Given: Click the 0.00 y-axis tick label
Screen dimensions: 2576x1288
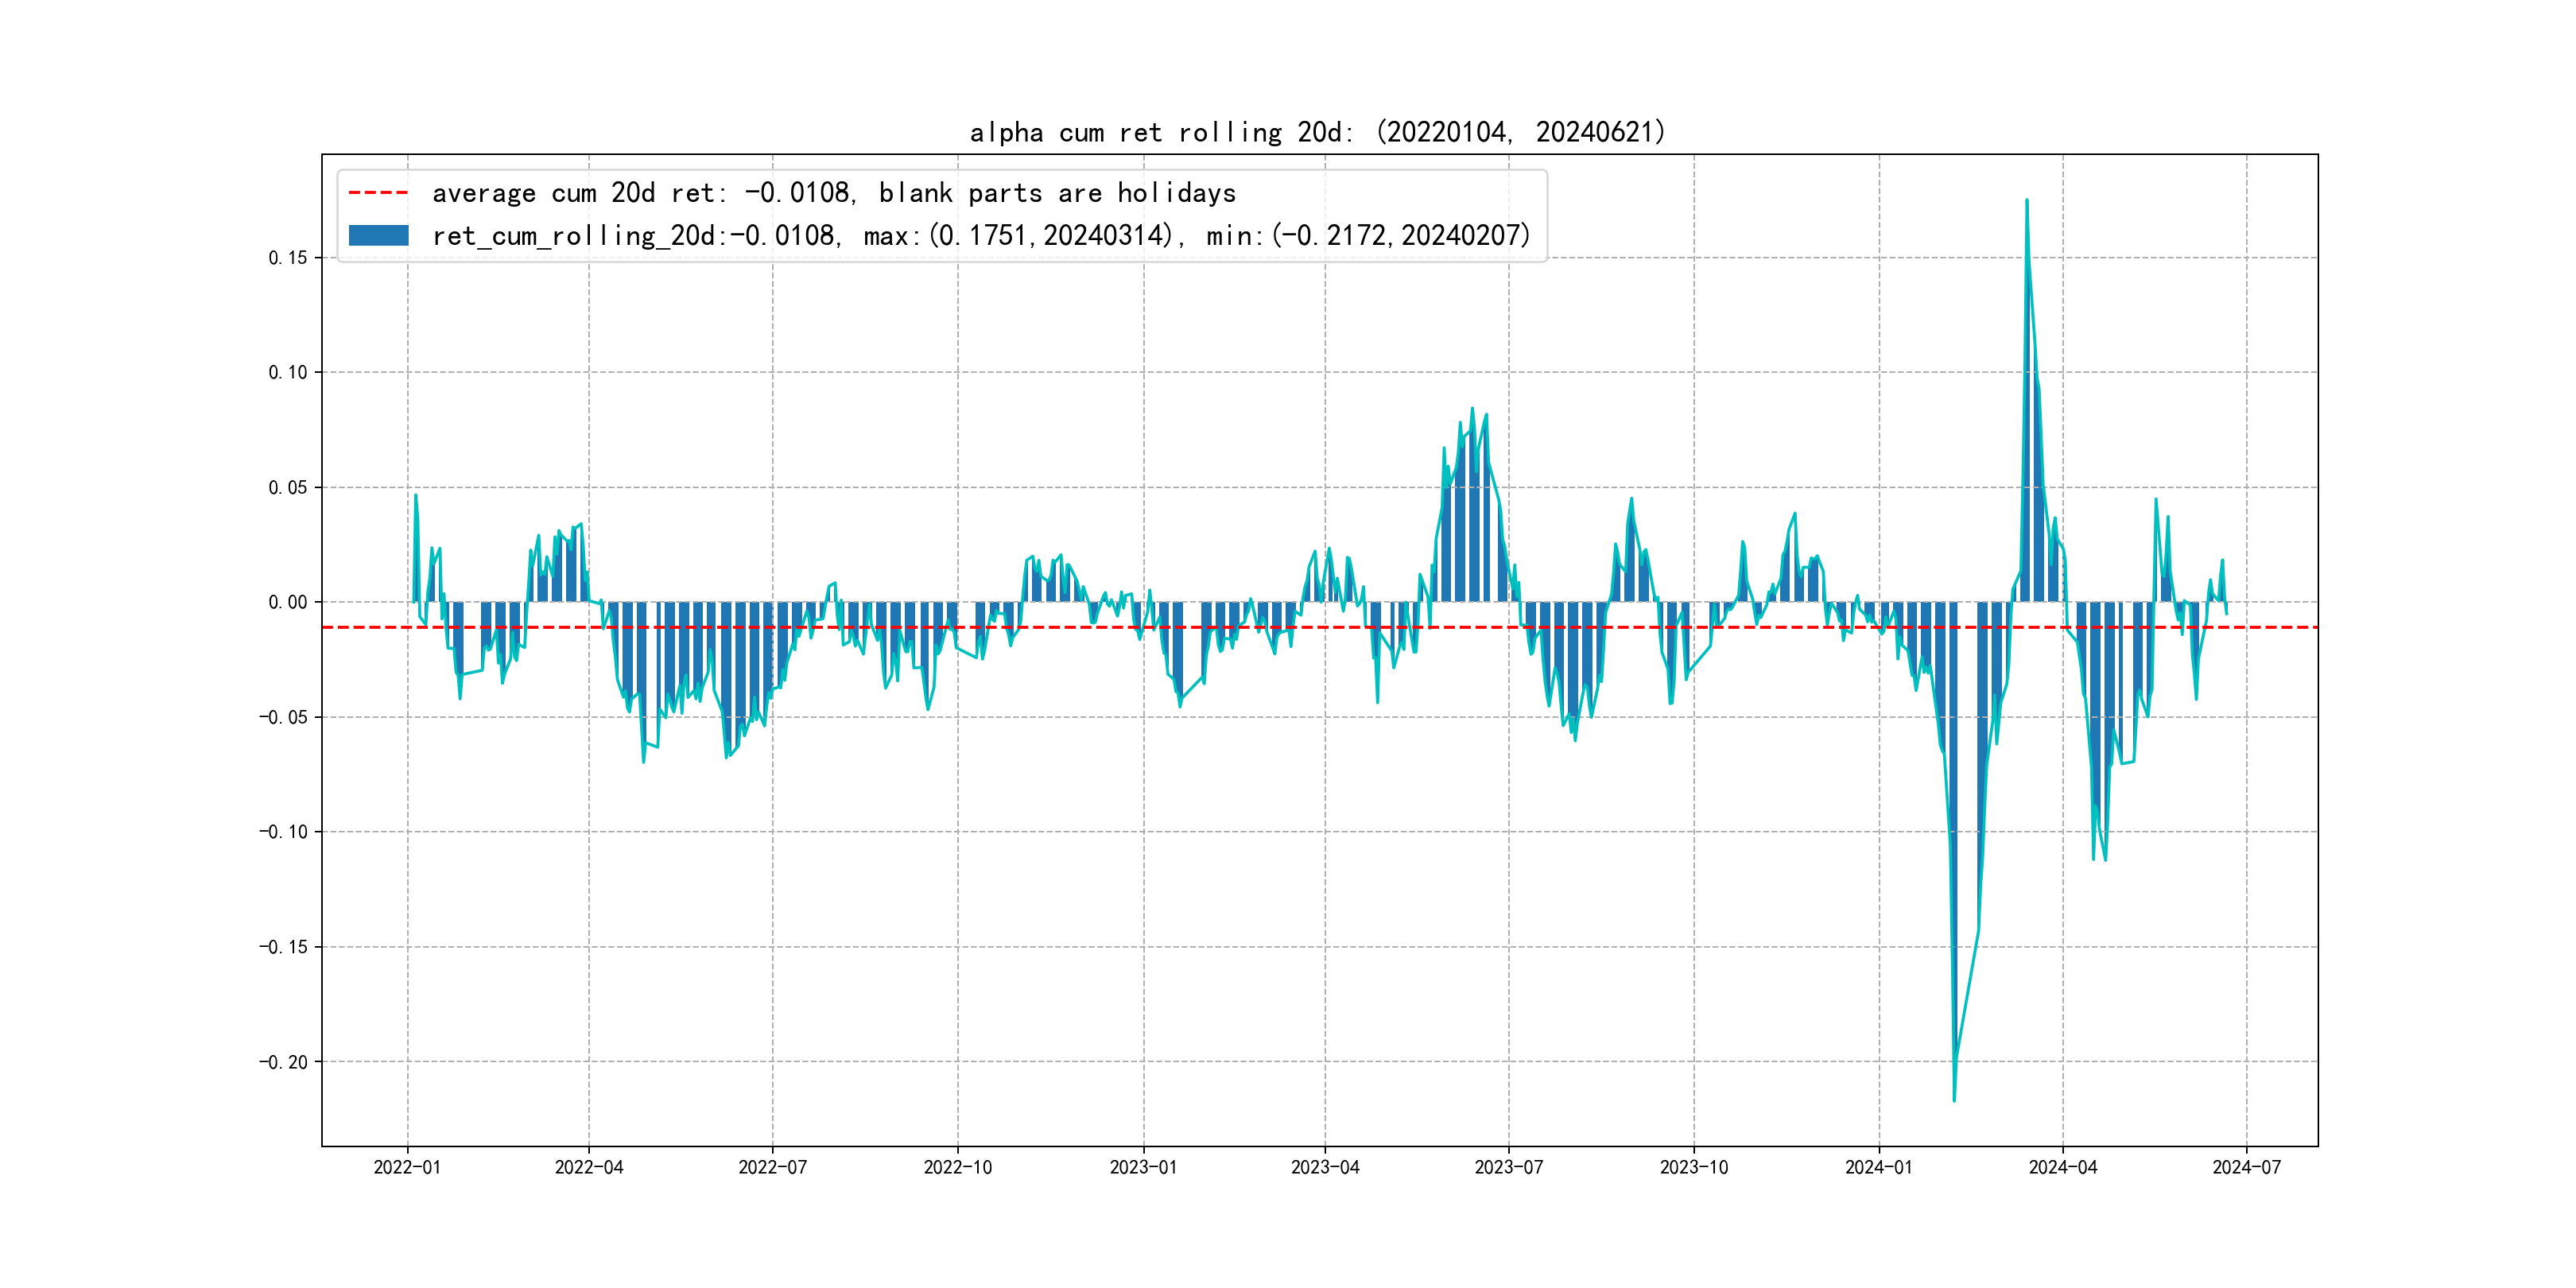Looking at the screenshot, I should coord(288,602).
